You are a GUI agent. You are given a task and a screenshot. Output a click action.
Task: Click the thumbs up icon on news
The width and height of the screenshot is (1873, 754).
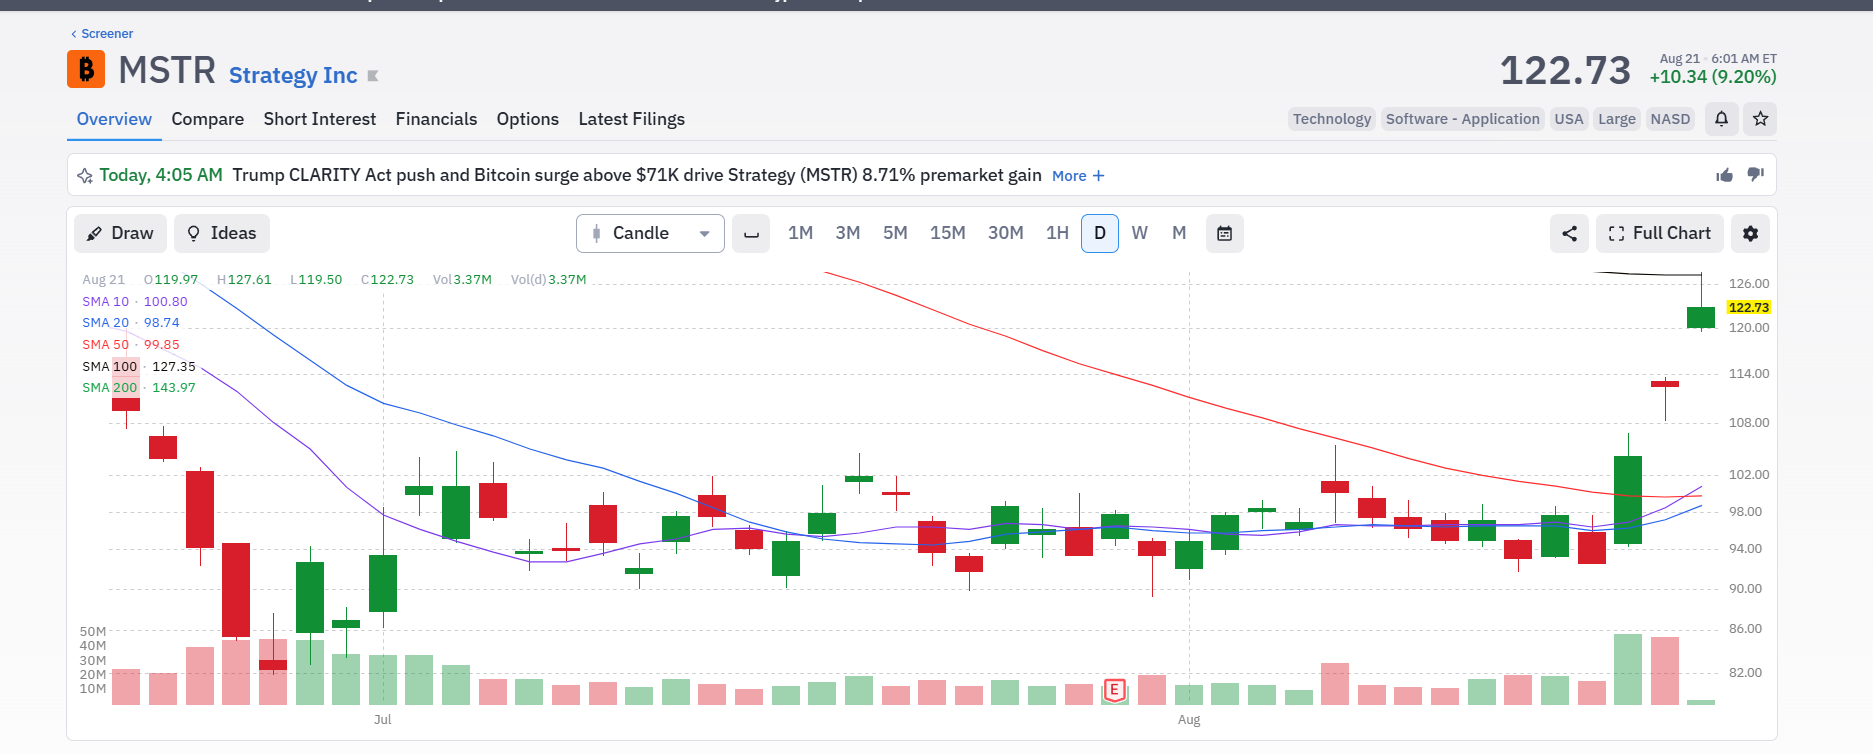pos(1725,175)
